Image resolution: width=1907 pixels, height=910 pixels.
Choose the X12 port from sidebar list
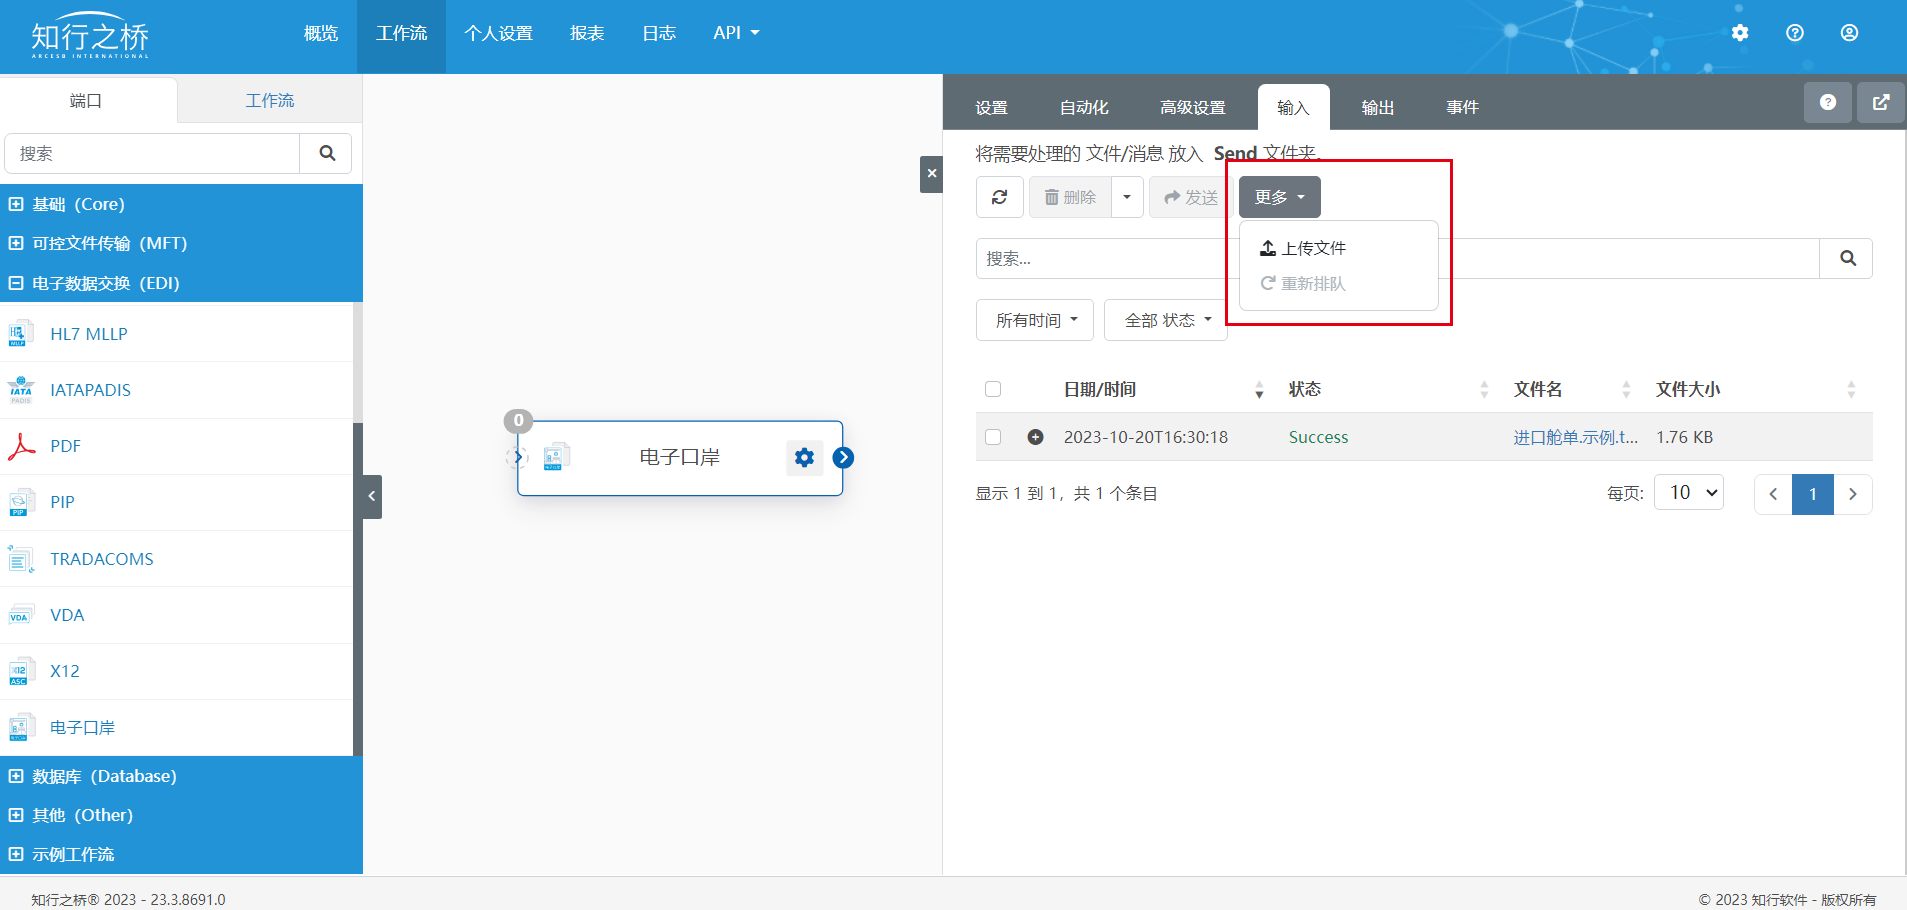pyautogui.click(x=65, y=671)
